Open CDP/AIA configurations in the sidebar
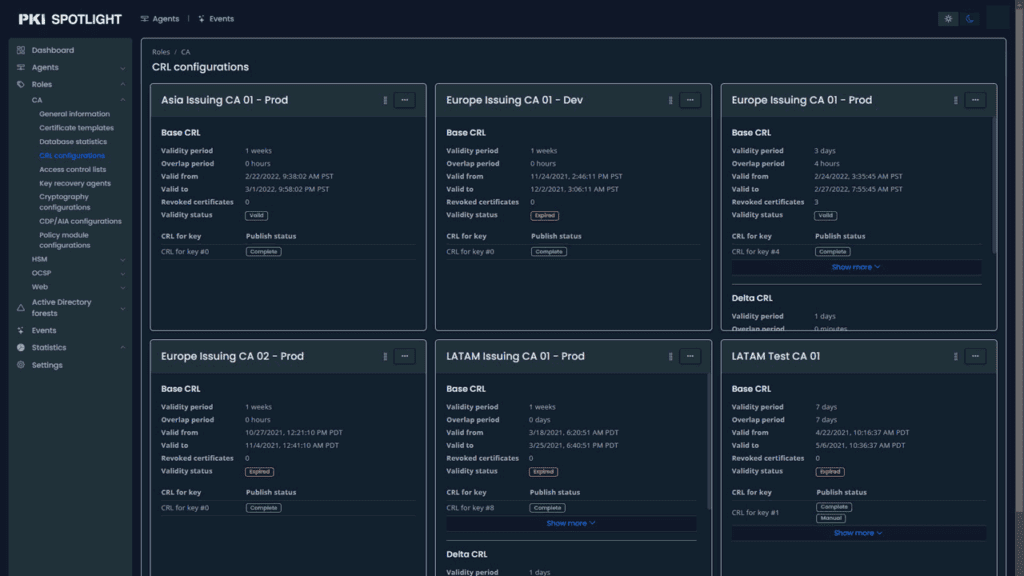 (80, 221)
